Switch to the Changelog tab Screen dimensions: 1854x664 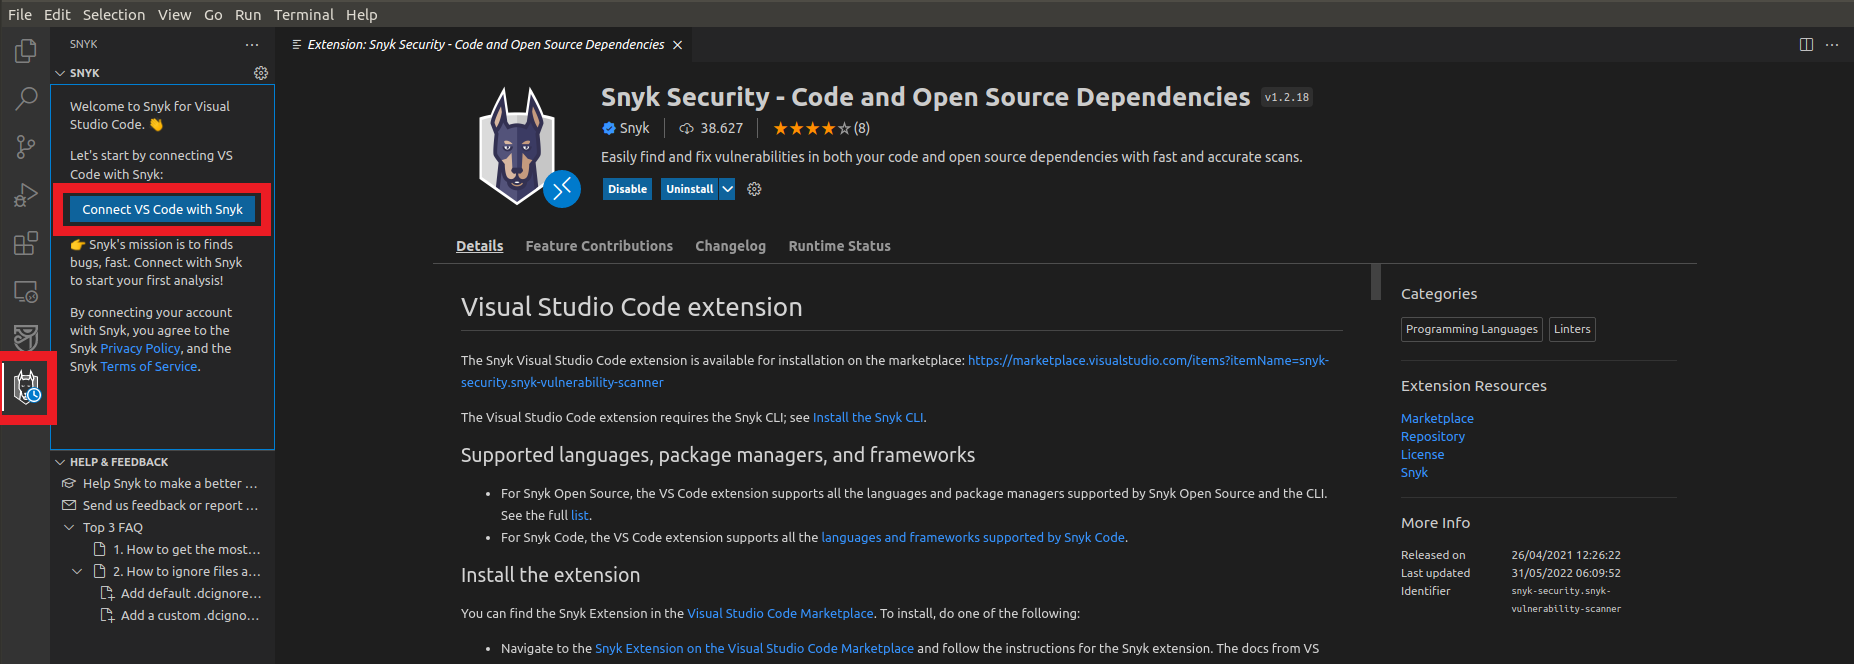730,246
